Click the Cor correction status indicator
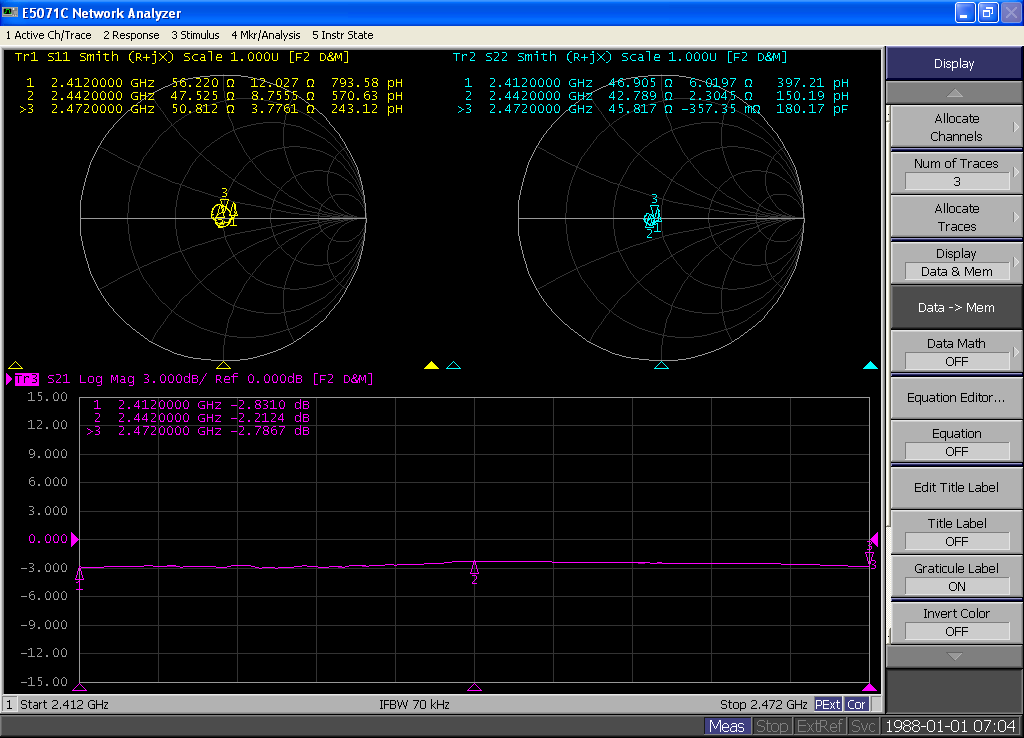The width and height of the screenshot is (1024, 738). (857, 704)
